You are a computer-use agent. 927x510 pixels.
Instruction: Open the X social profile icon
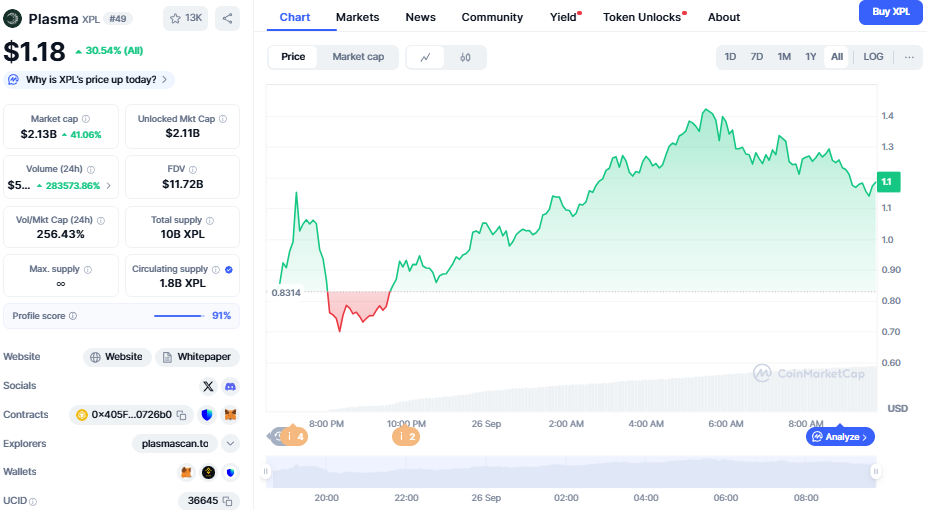[208, 386]
